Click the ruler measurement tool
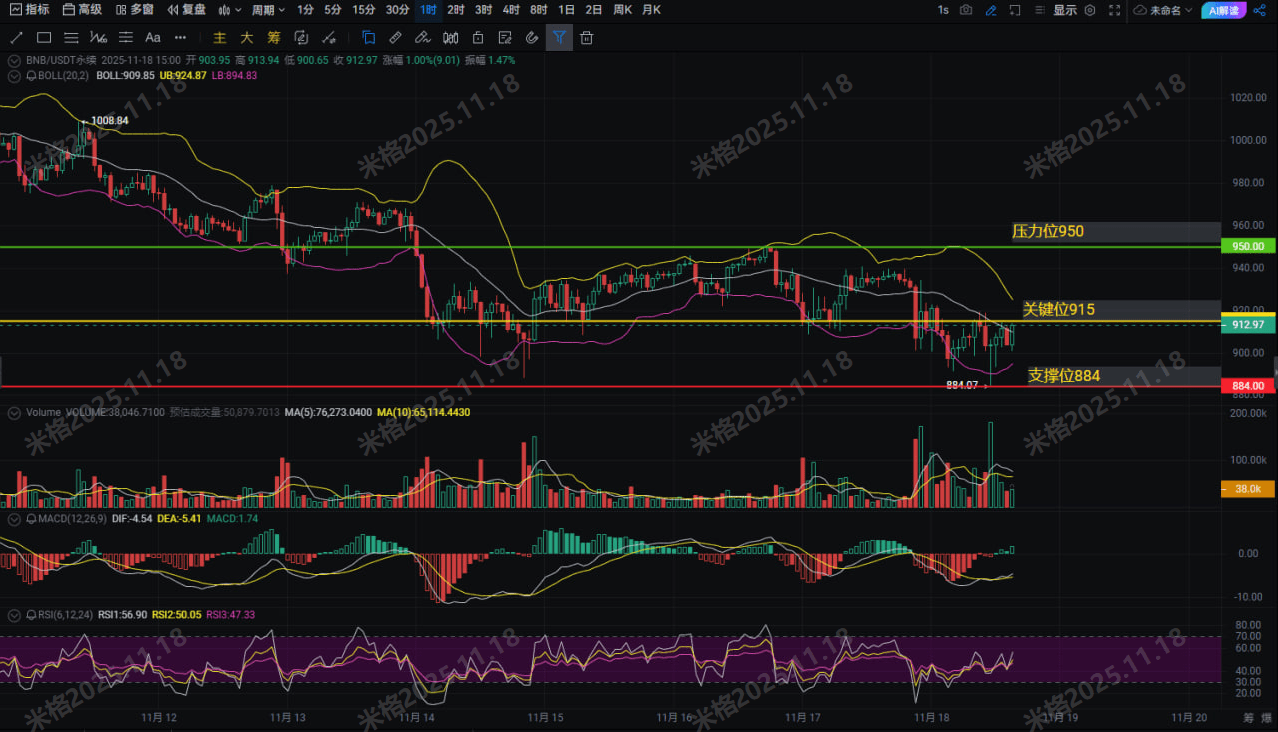The image size is (1278, 732). (395, 38)
